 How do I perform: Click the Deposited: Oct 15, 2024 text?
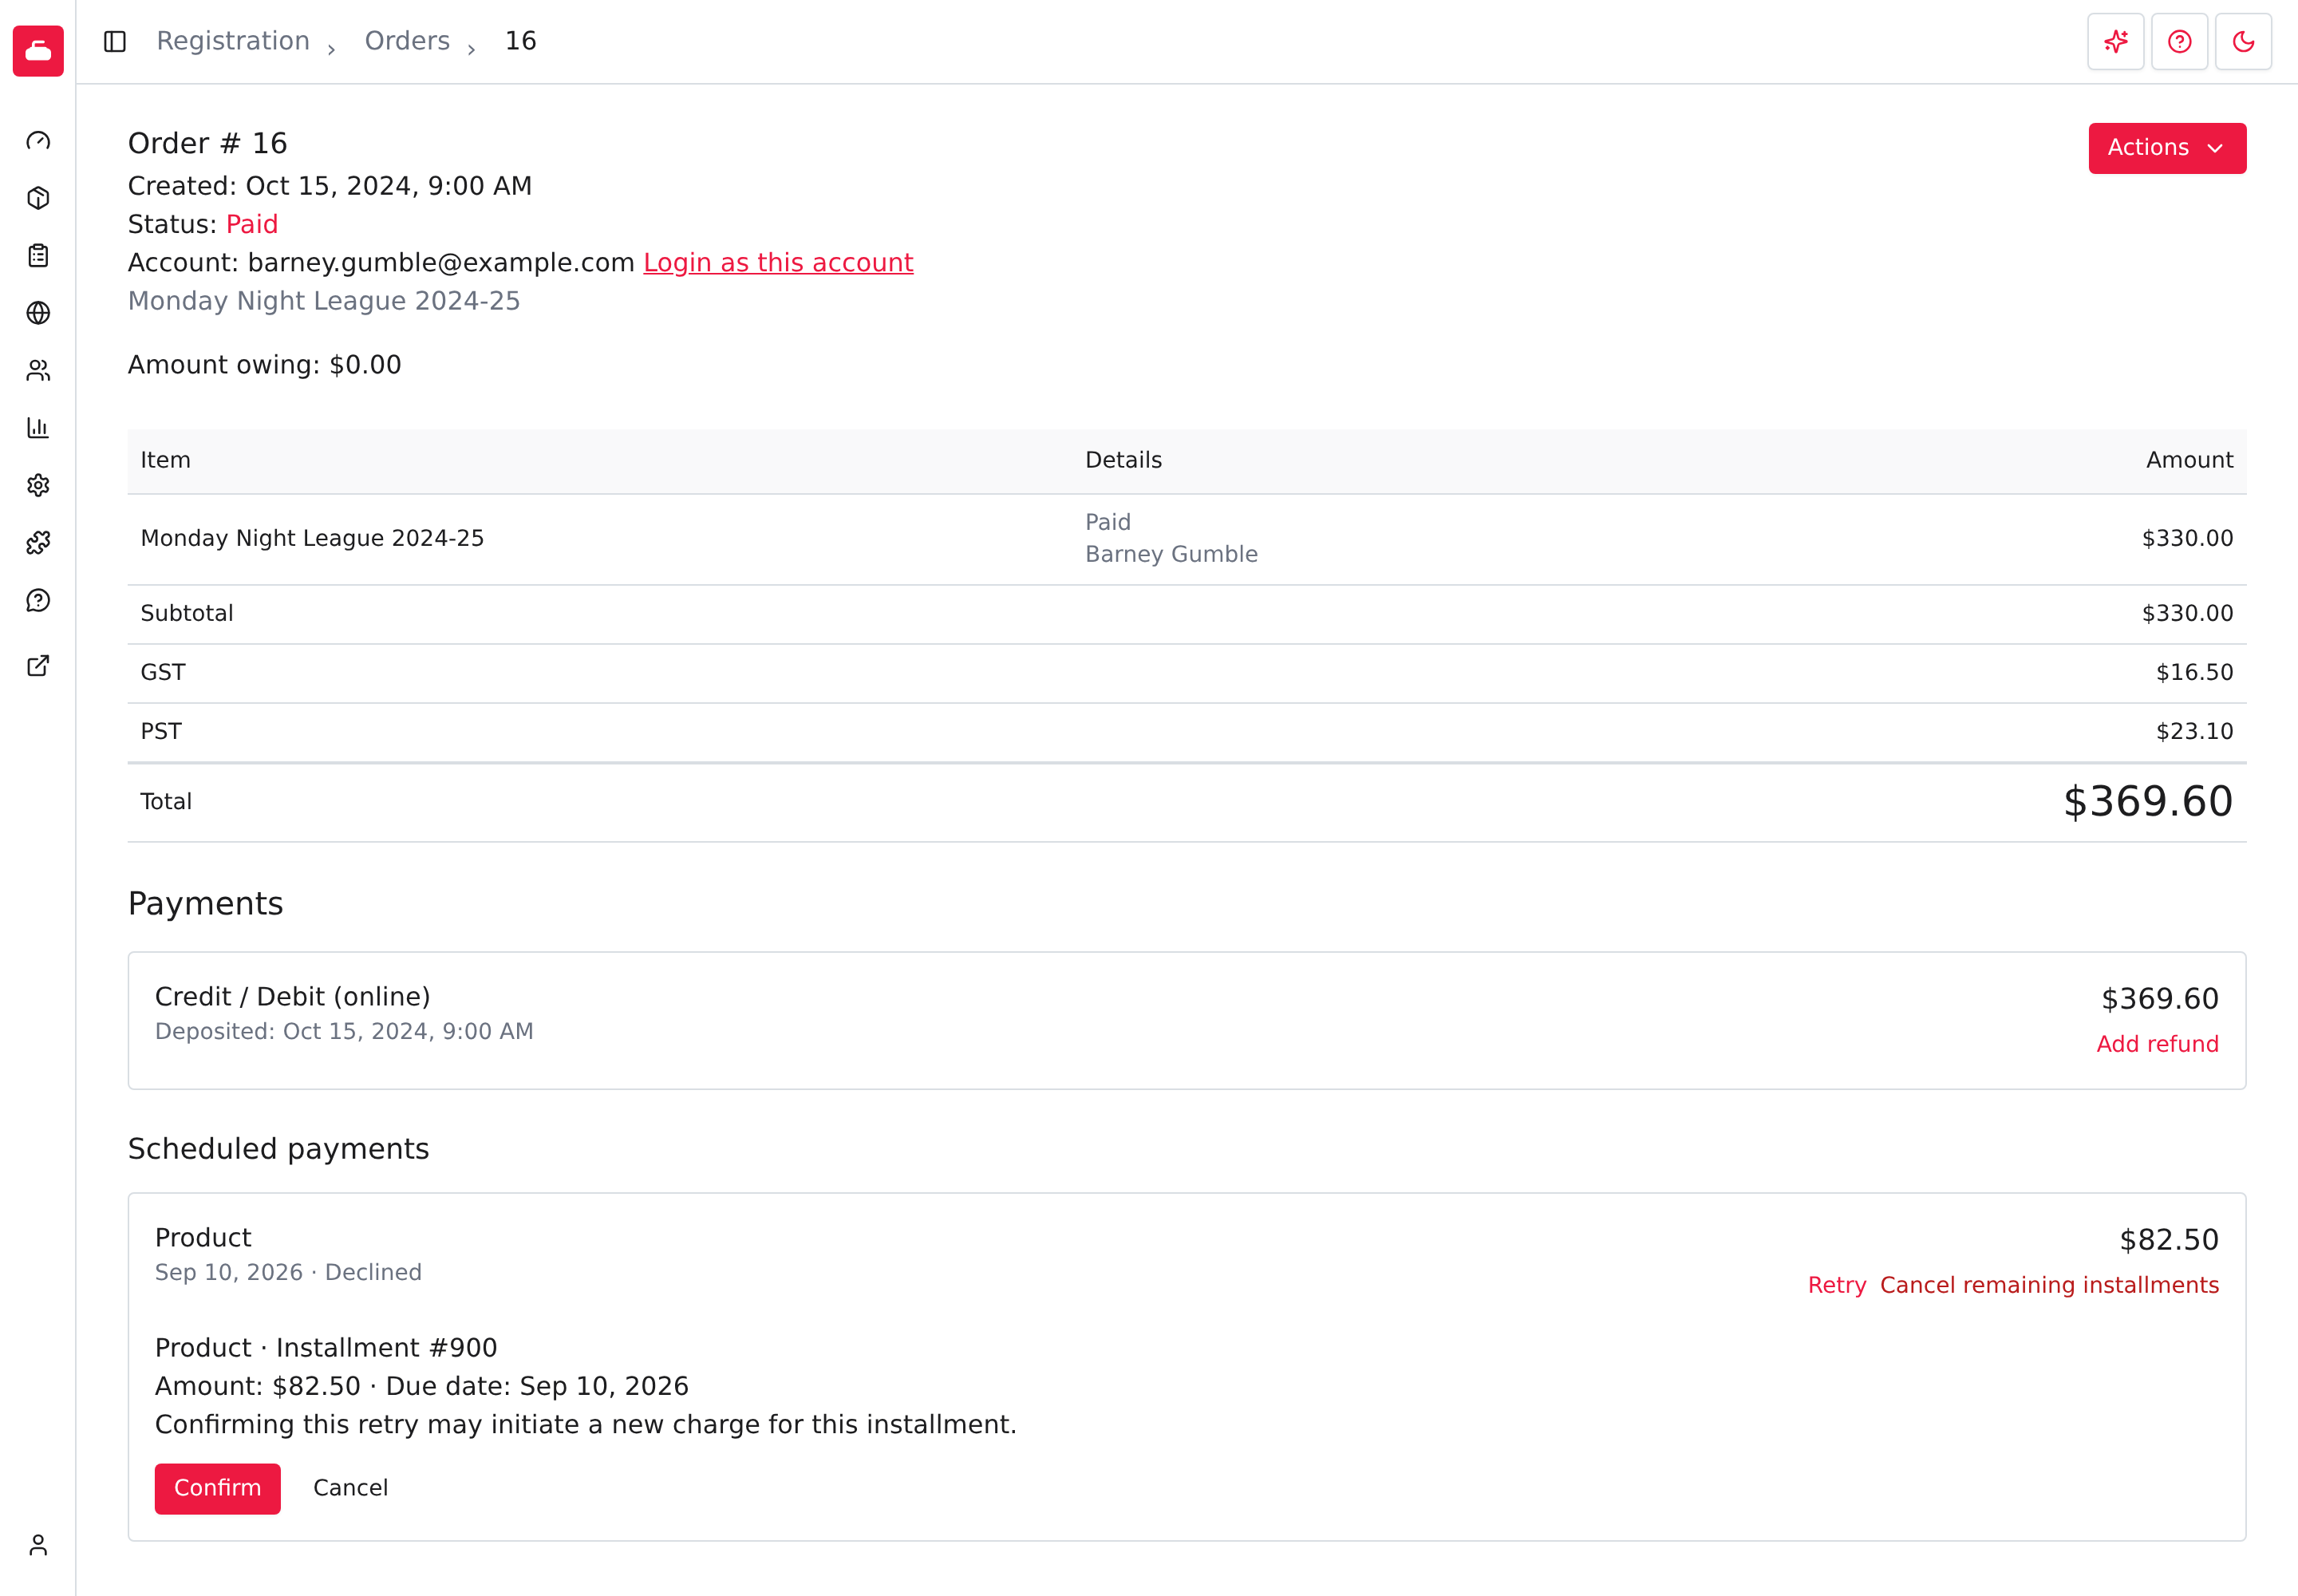tap(344, 1032)
